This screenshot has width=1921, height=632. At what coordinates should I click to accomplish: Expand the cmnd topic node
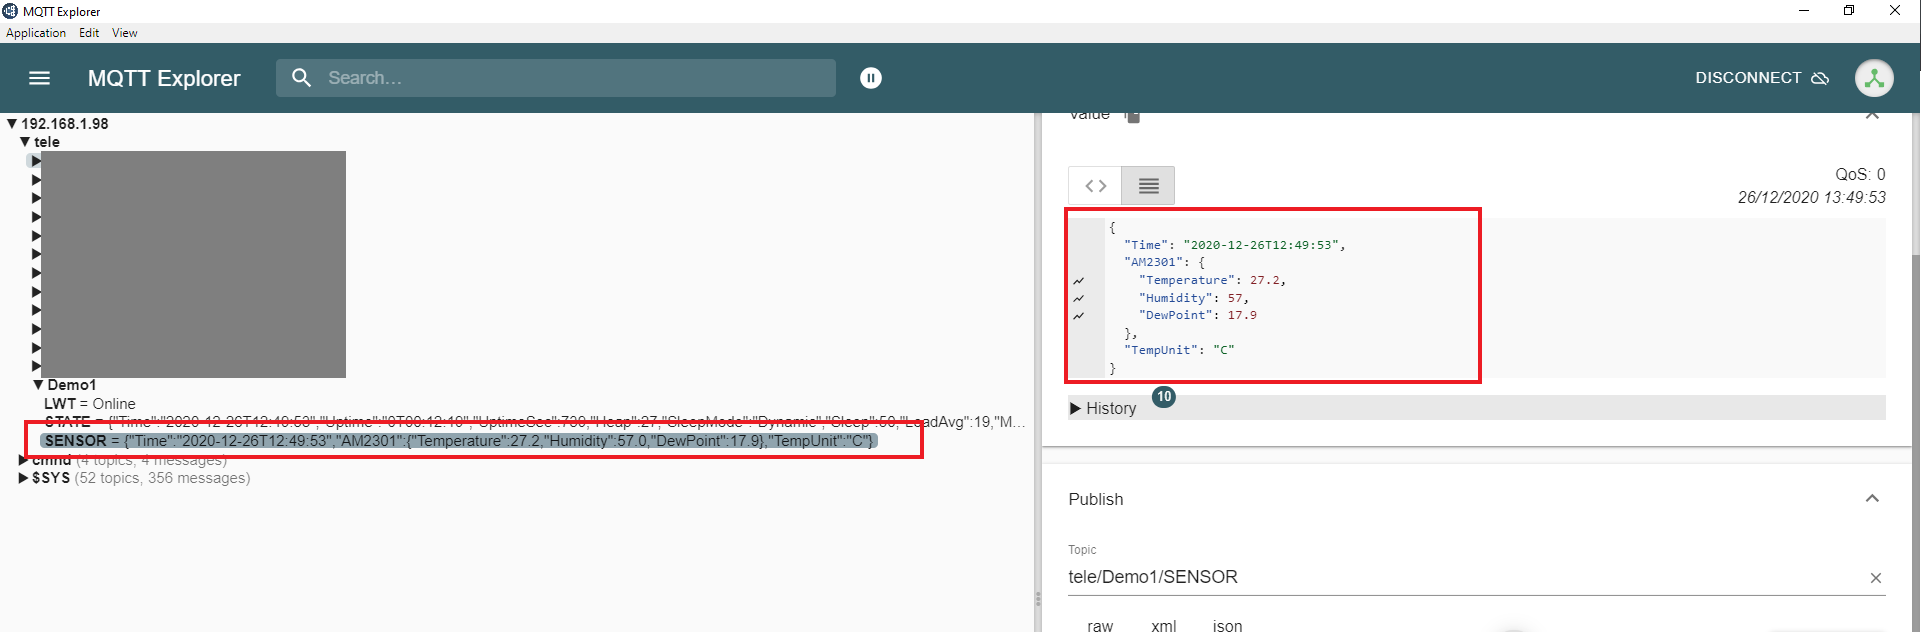23,460
